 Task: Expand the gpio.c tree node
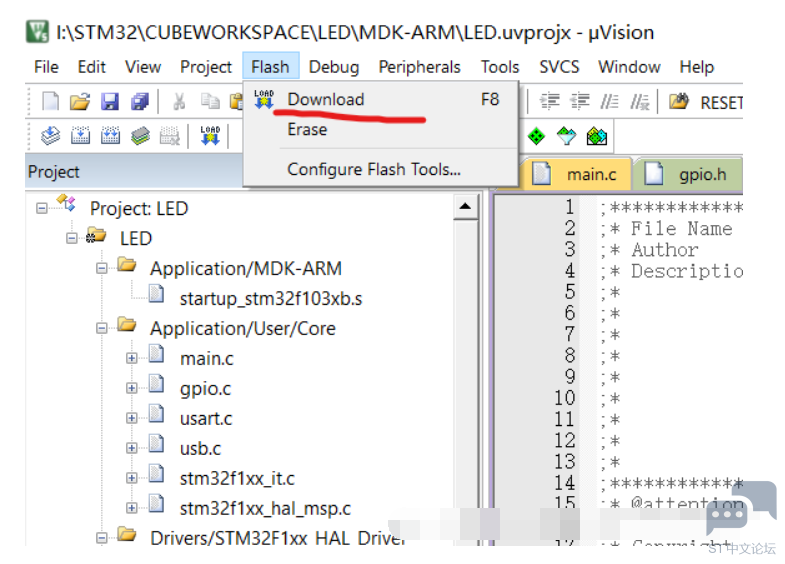coord(132,388)
